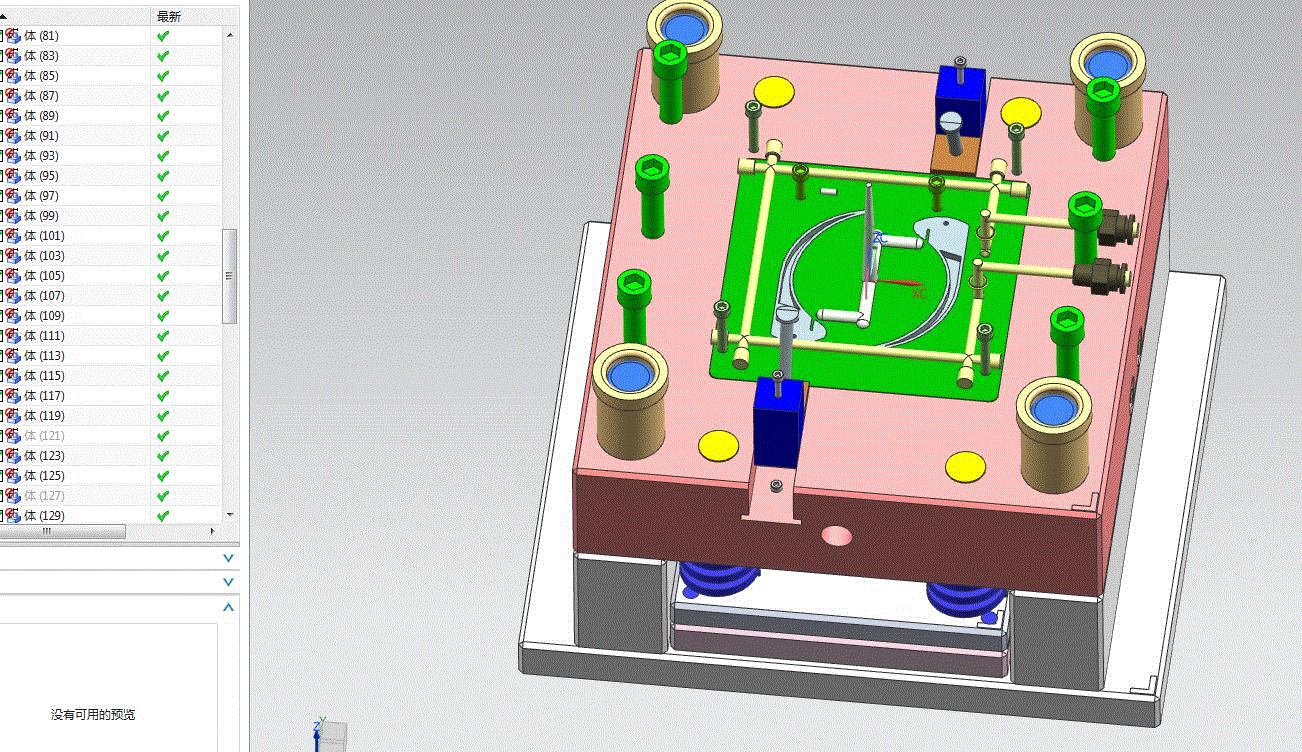1302x752 pixels.
Task: Select the greyed row text 体 (121)
Action: click(x=44, y=436)
